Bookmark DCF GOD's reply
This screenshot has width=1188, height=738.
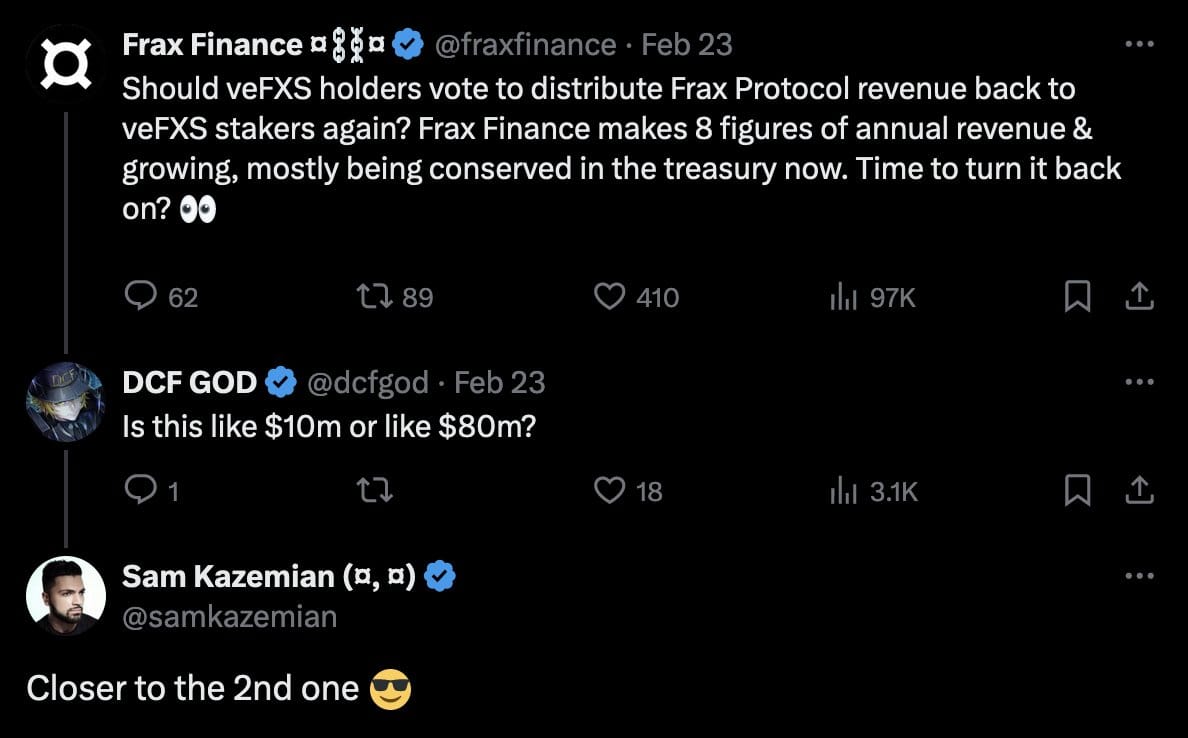1076,490
